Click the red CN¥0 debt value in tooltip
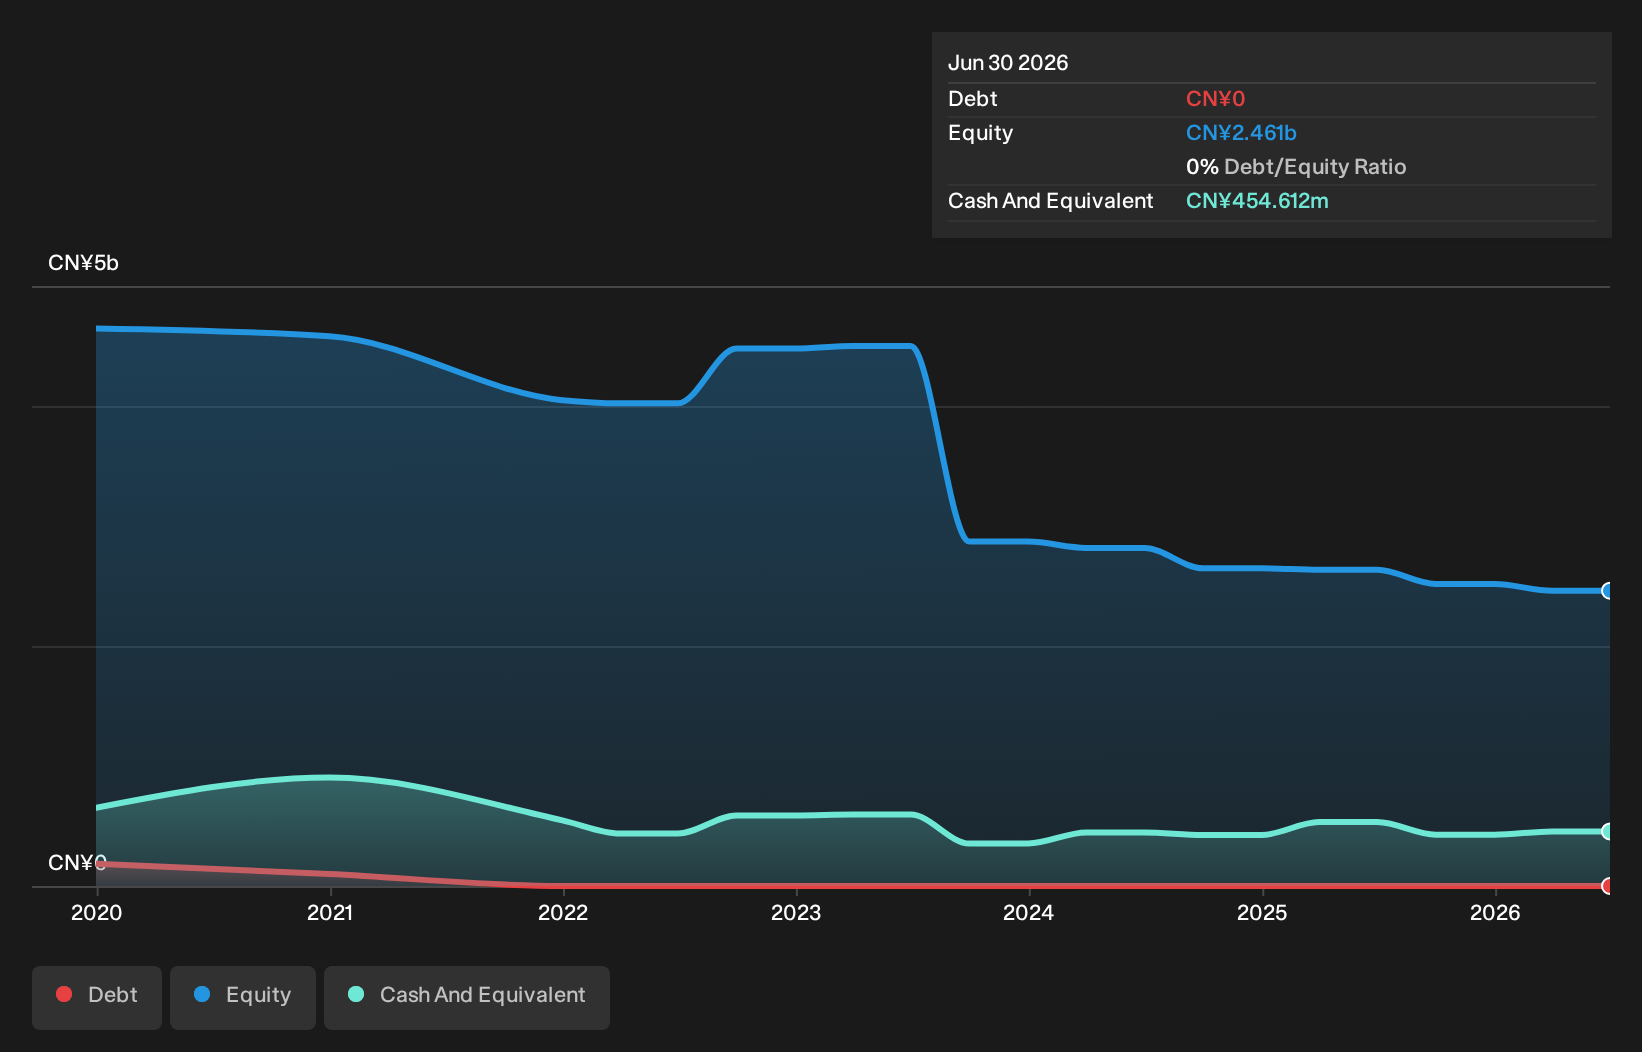Image resolution: width=1642 pixels, height=1052 pixels. (x=1215, y=99)
